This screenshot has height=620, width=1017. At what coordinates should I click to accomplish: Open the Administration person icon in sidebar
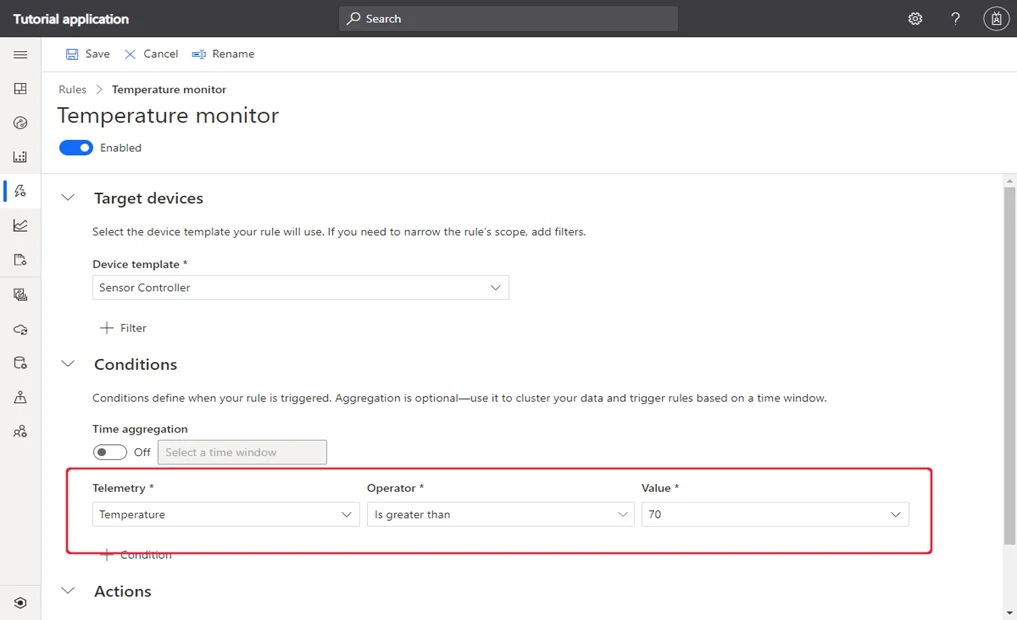(x=20, y=397)
